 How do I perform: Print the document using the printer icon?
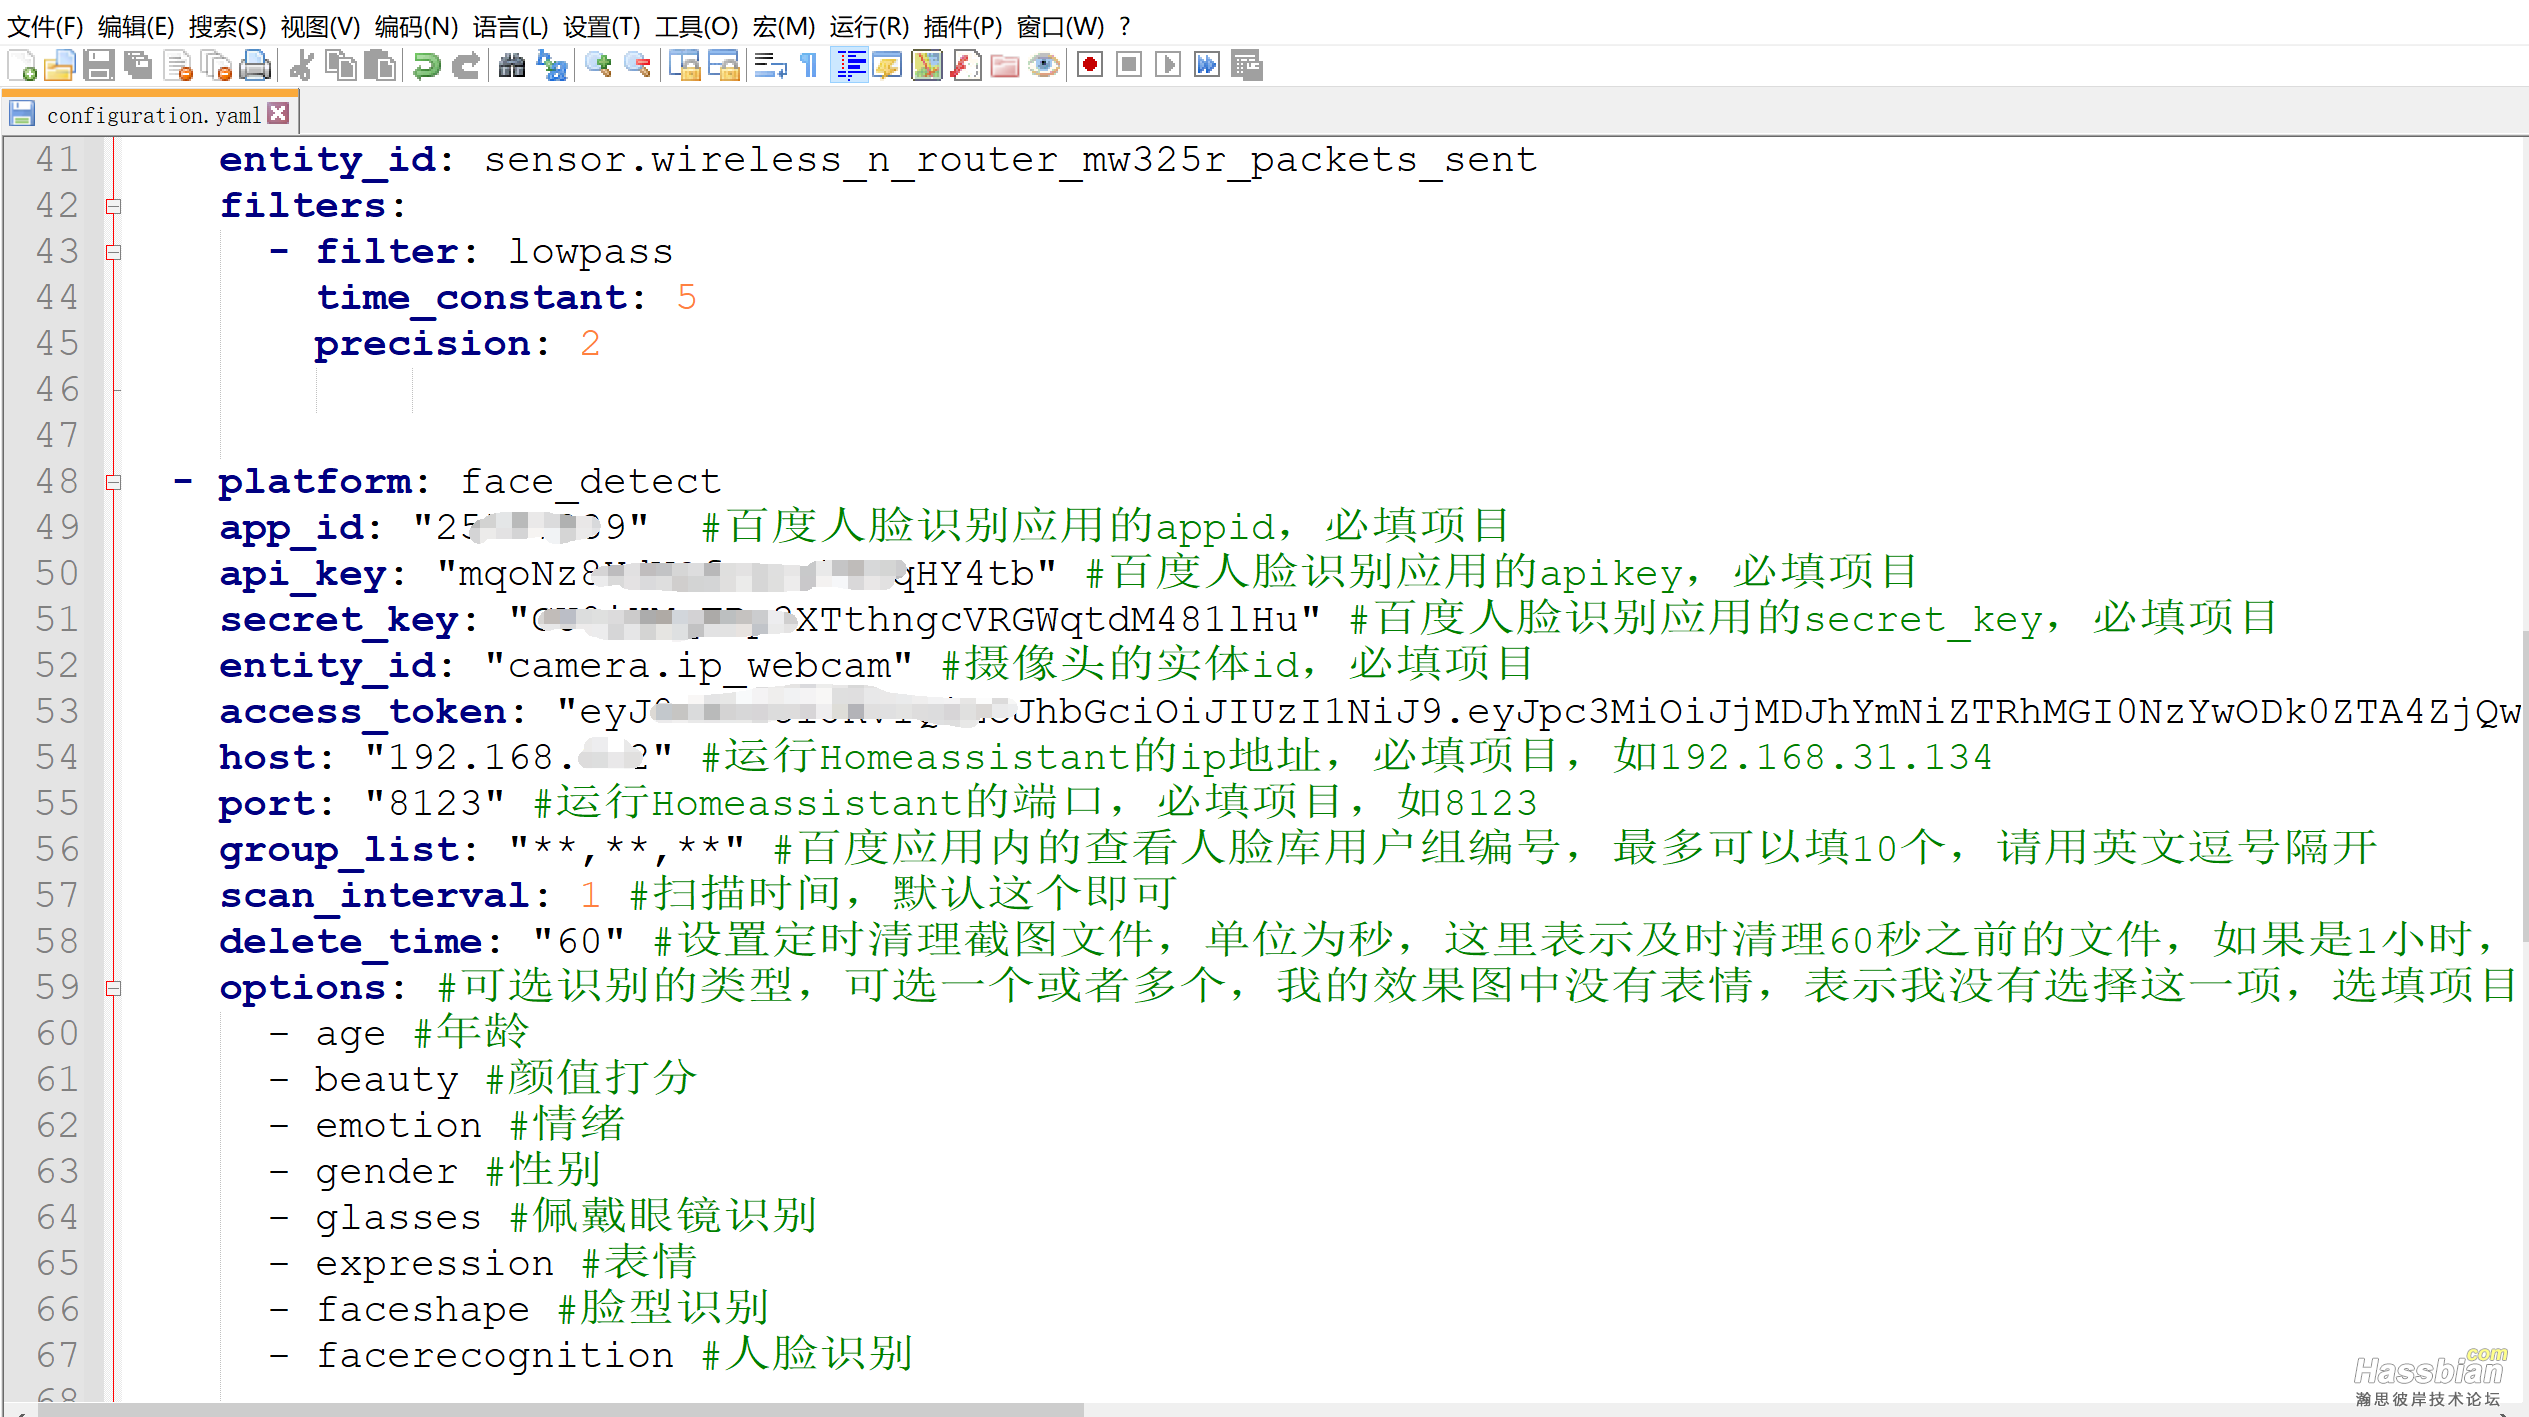point(256,66)
